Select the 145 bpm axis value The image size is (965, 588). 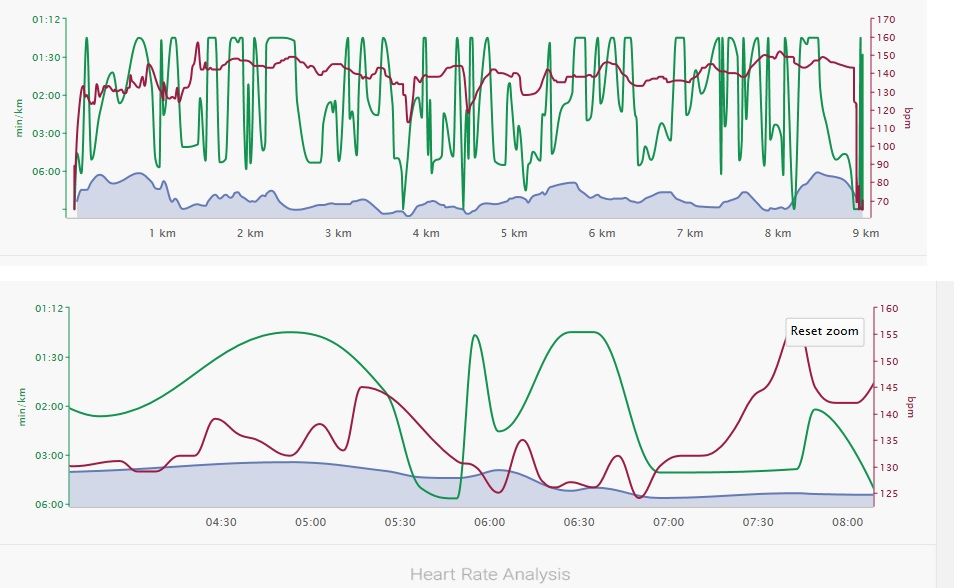click(x=889, y=388)
